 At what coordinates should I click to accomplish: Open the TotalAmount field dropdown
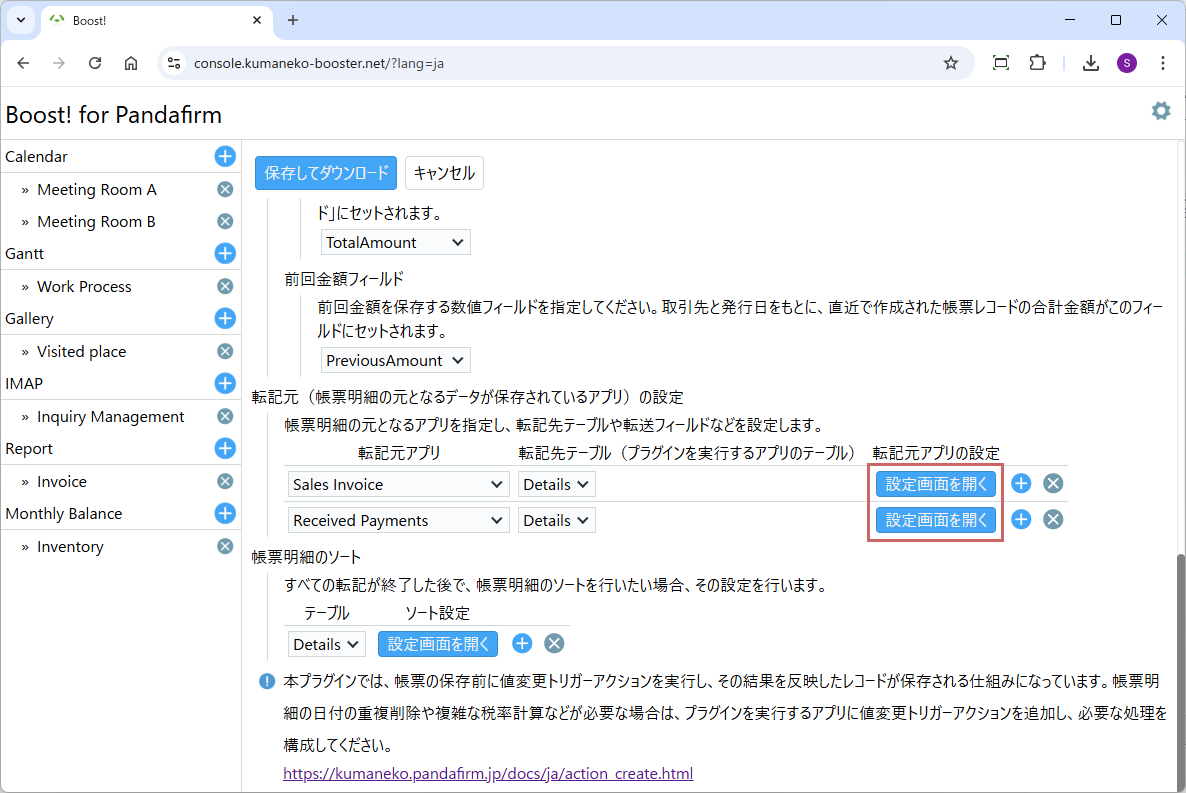396,242
